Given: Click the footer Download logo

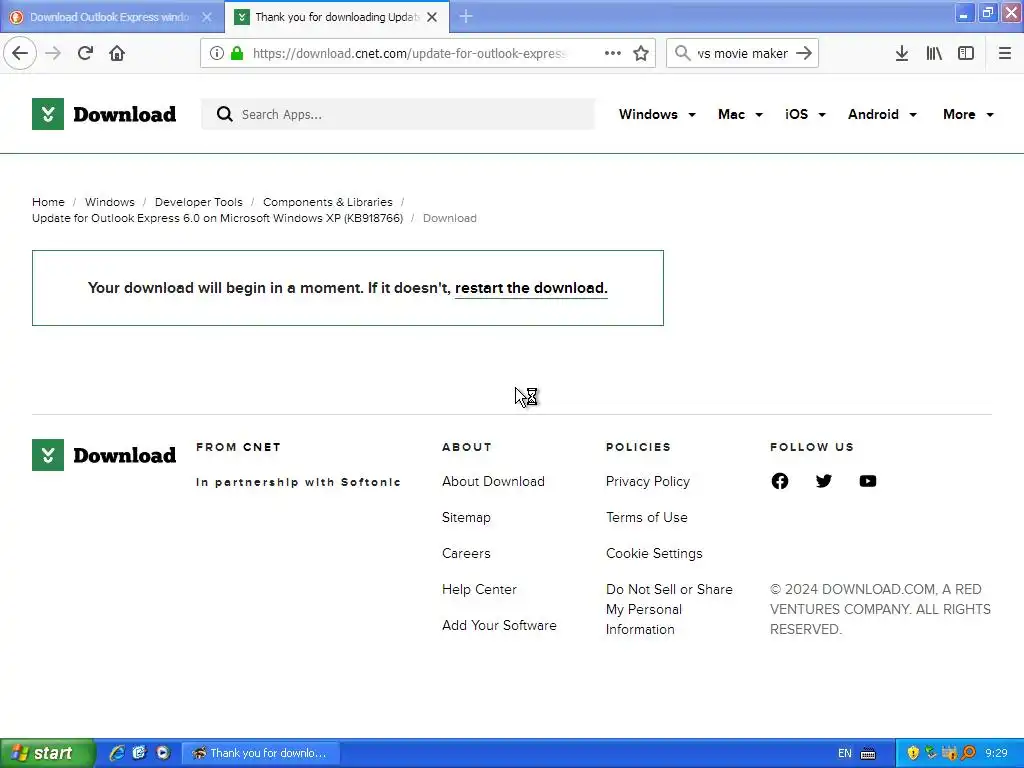Looking at the screenshot, I should coord(104,455).
